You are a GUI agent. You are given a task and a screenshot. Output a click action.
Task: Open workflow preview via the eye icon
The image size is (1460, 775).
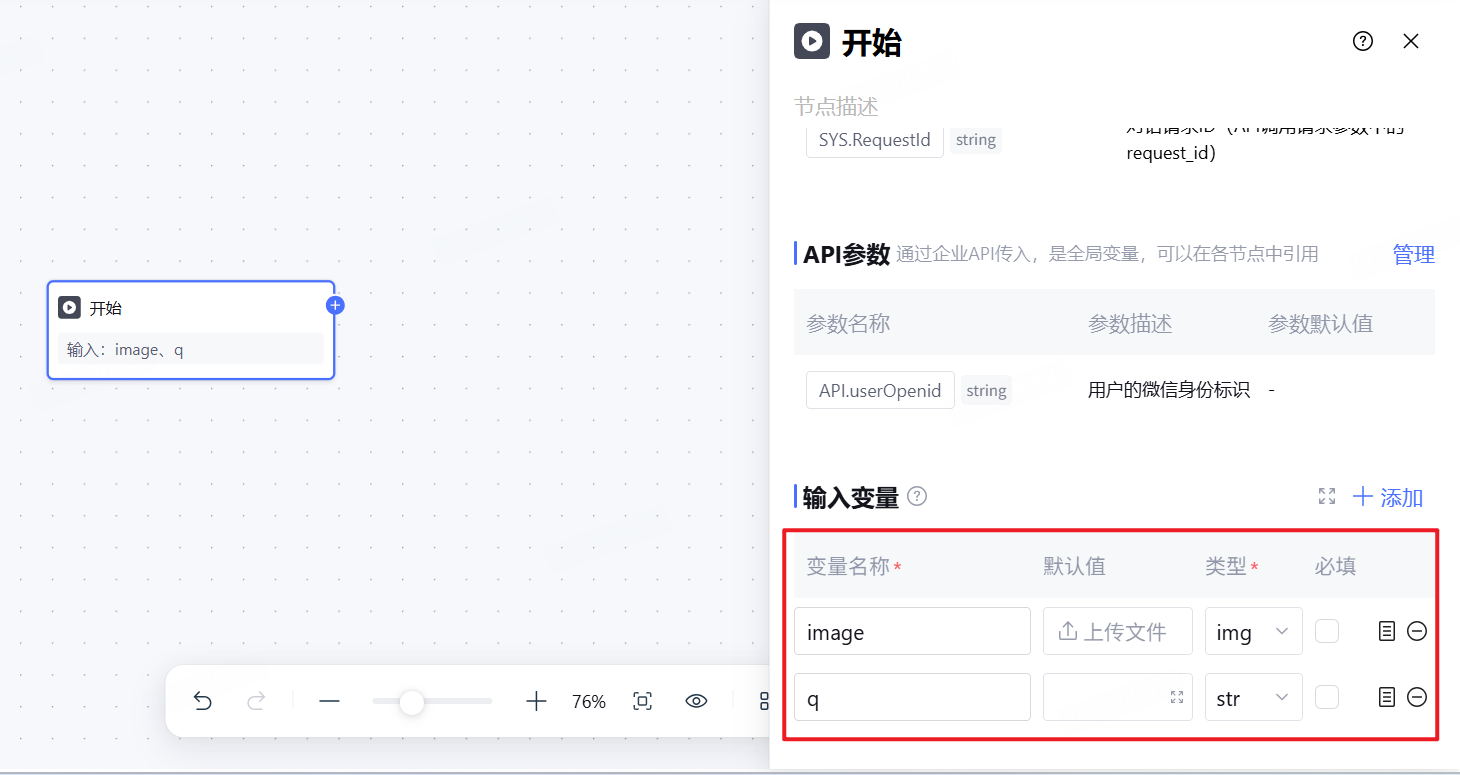pyautogui.click(x=696, y=701)
